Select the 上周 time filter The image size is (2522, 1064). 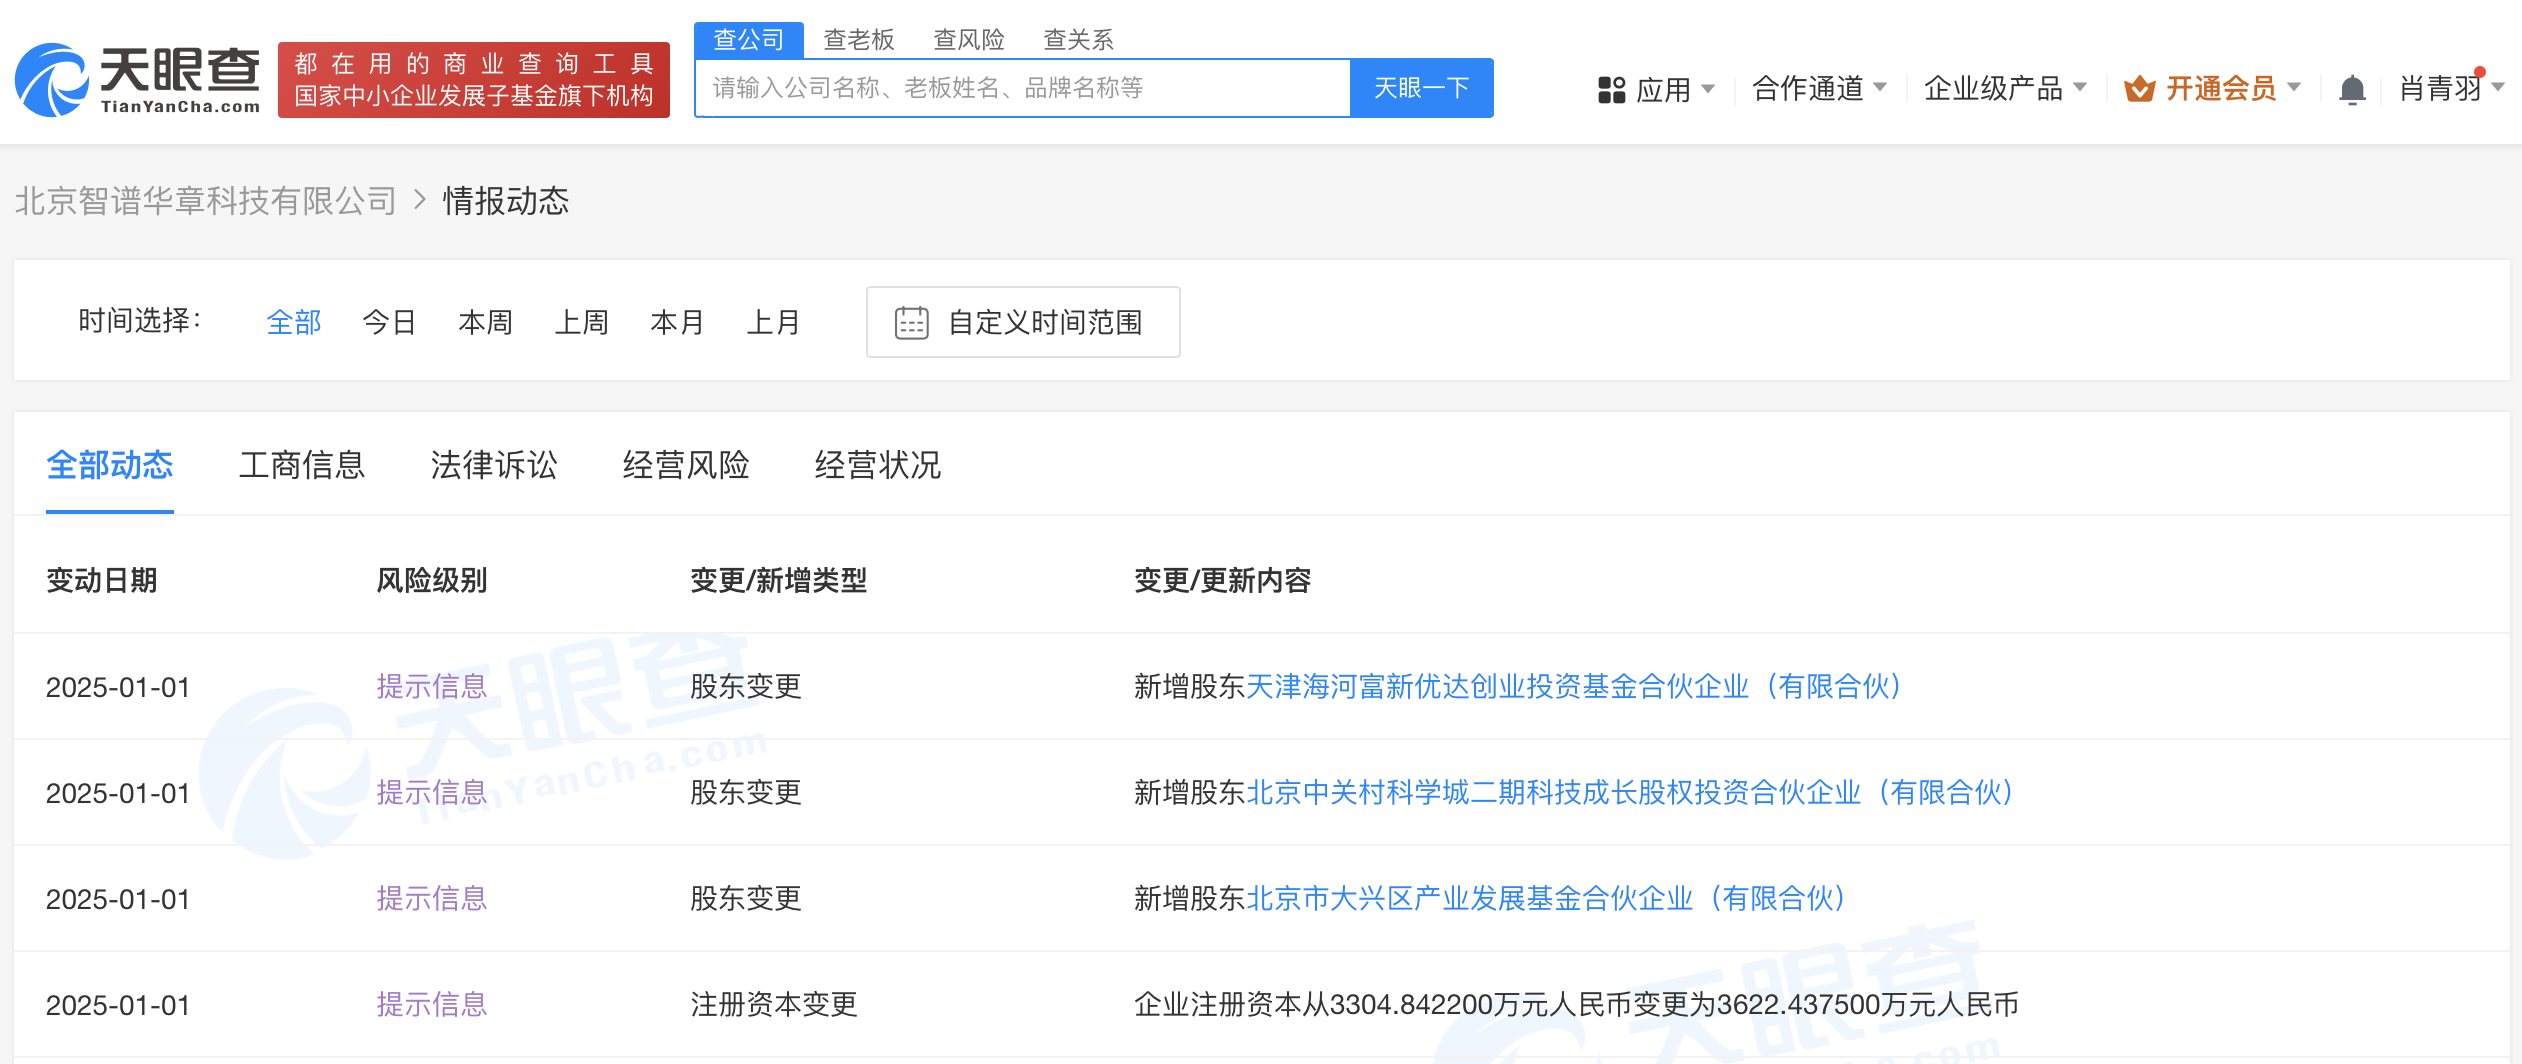[581, 322]
